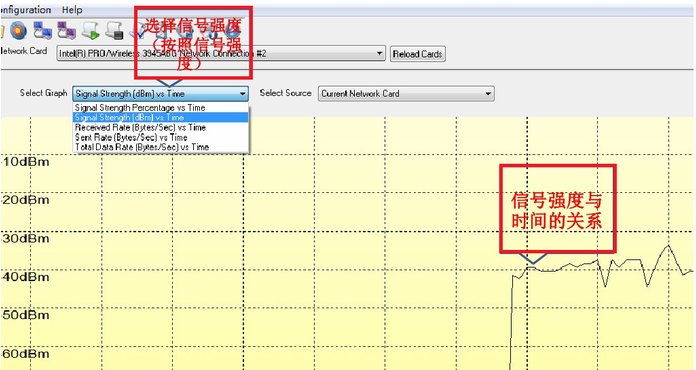
Task: Open the Select Graph combo box
Action: click(x=160, y=94)
